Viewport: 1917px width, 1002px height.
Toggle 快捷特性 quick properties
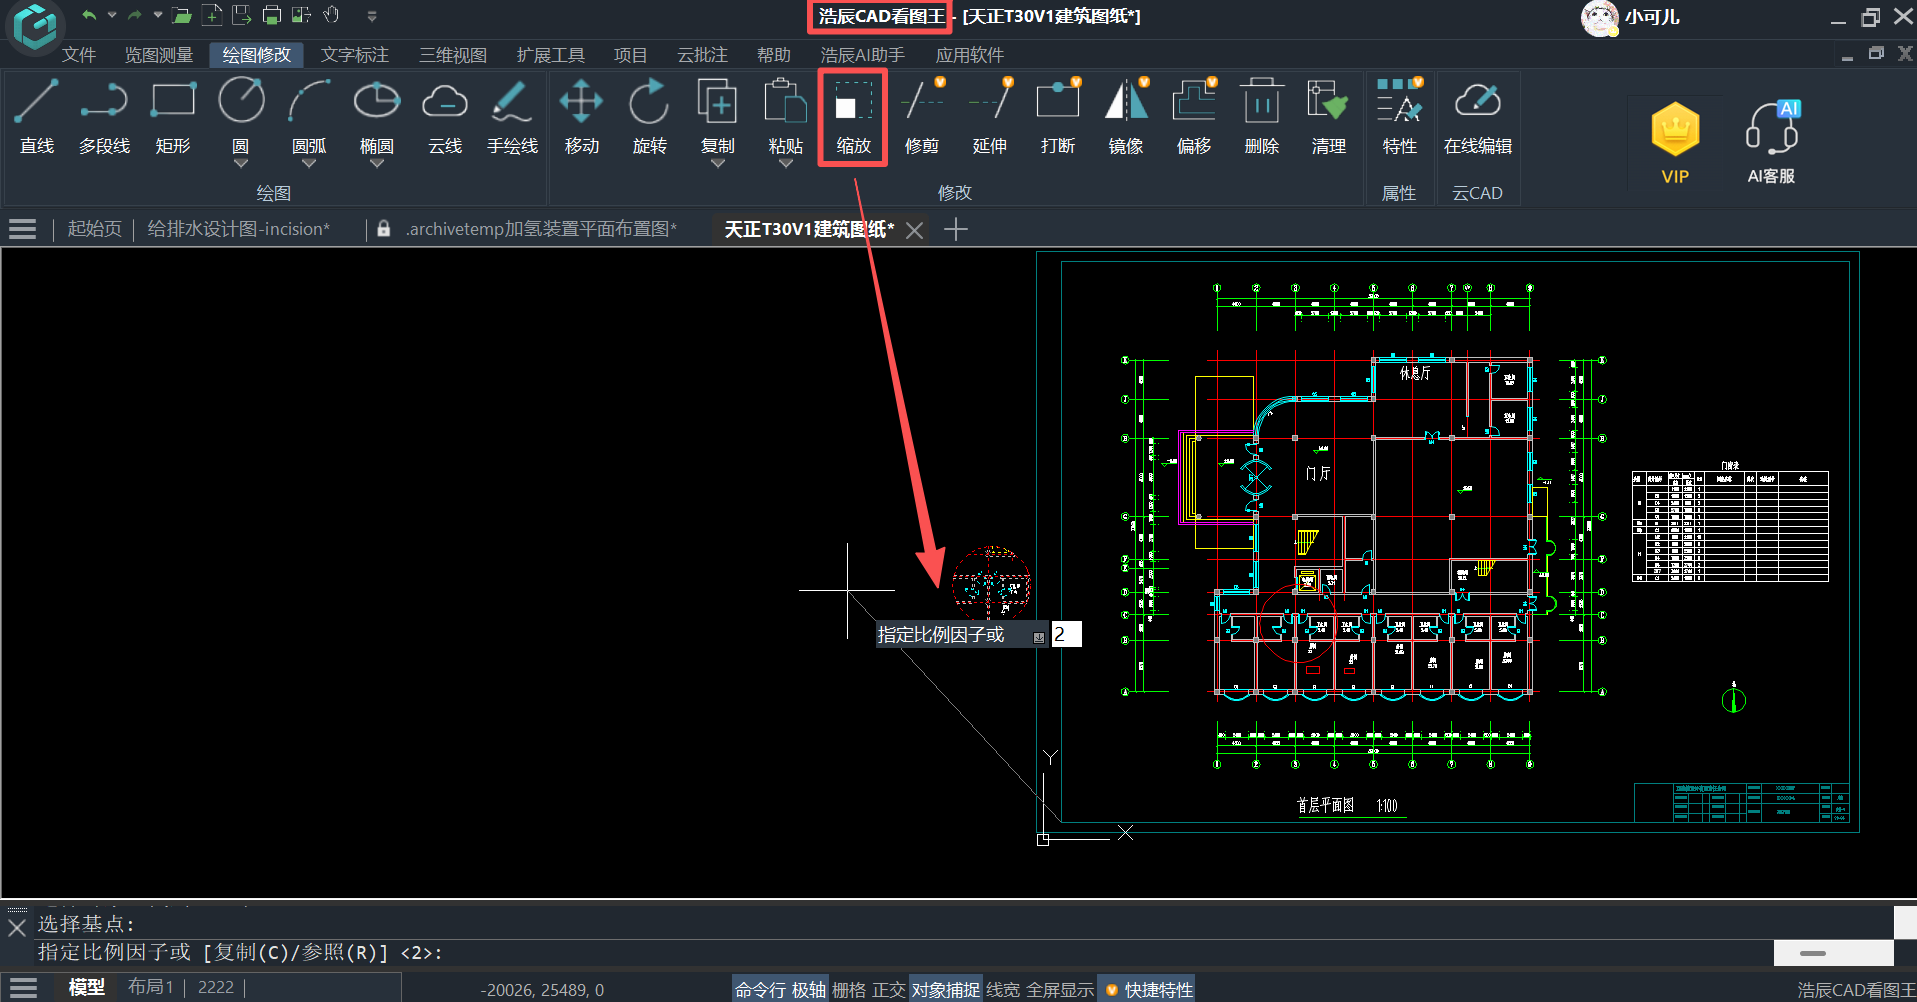click(1149, 990)
